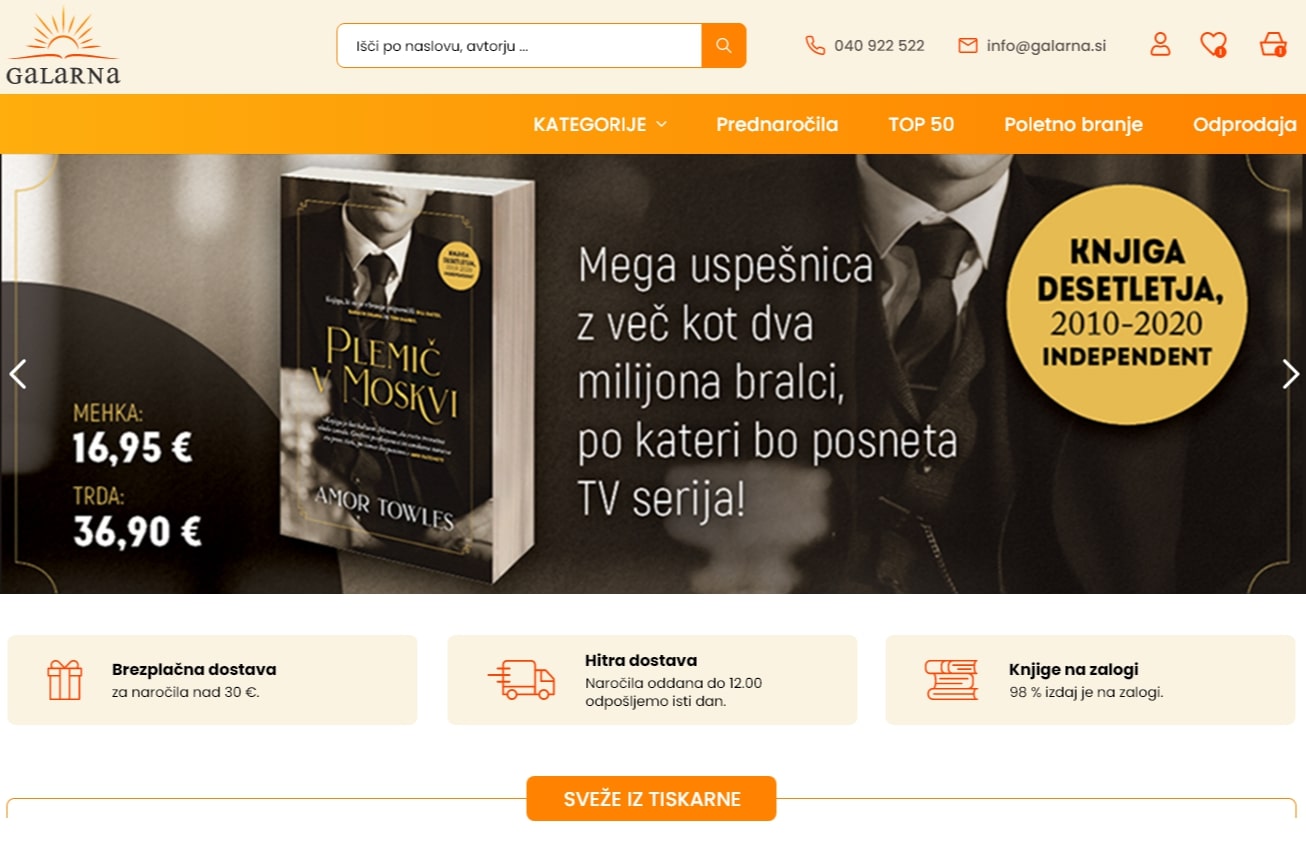Open the Poletno branje section

(x=1073, y=125)
